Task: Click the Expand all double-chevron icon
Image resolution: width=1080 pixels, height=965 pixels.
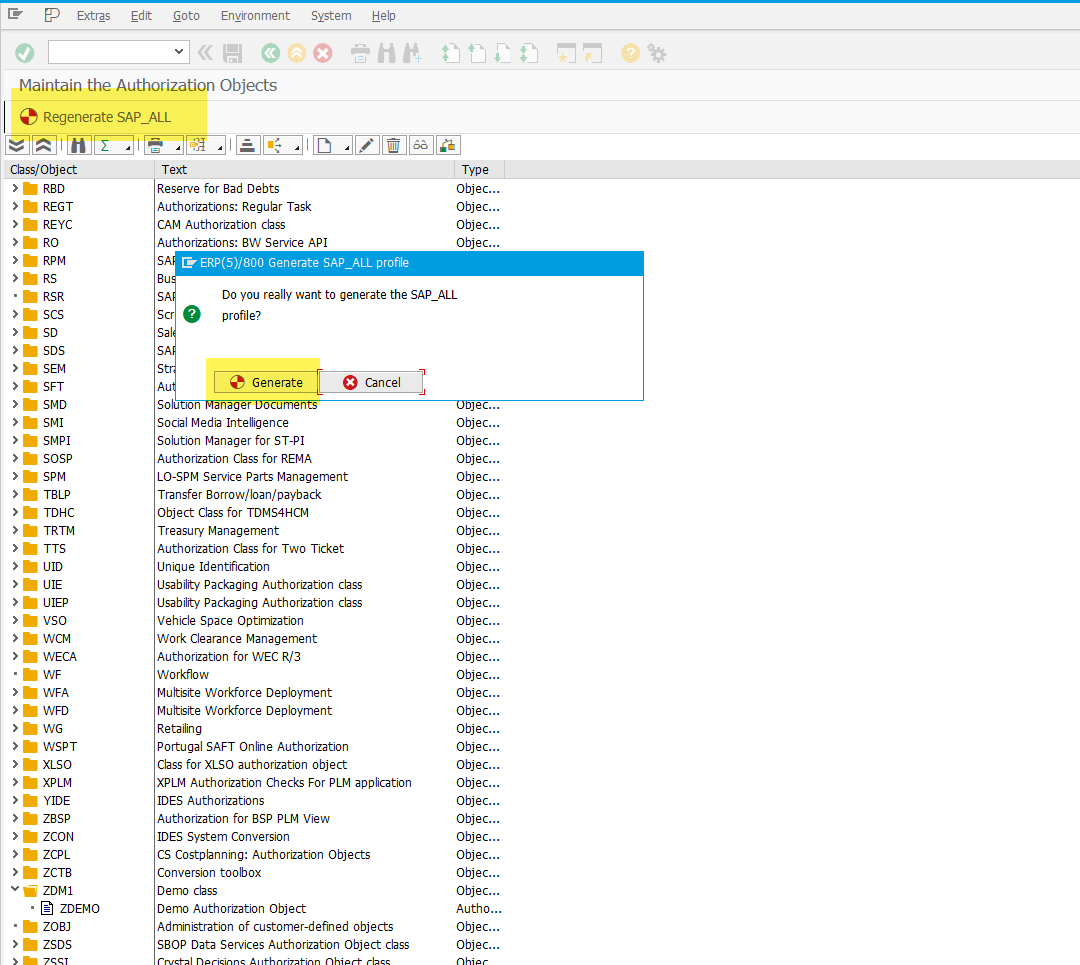Action: (16, 145)
